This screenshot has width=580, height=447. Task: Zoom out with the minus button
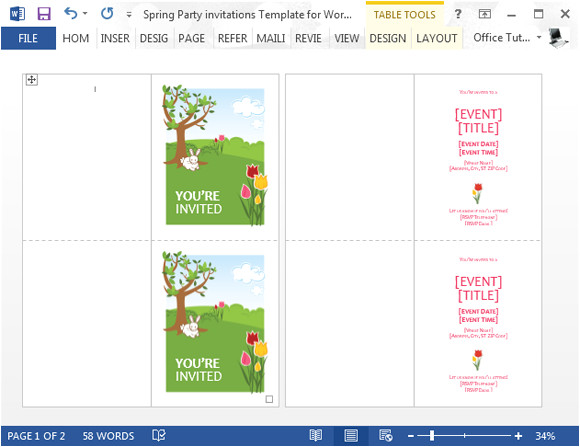tap(411, 436)
